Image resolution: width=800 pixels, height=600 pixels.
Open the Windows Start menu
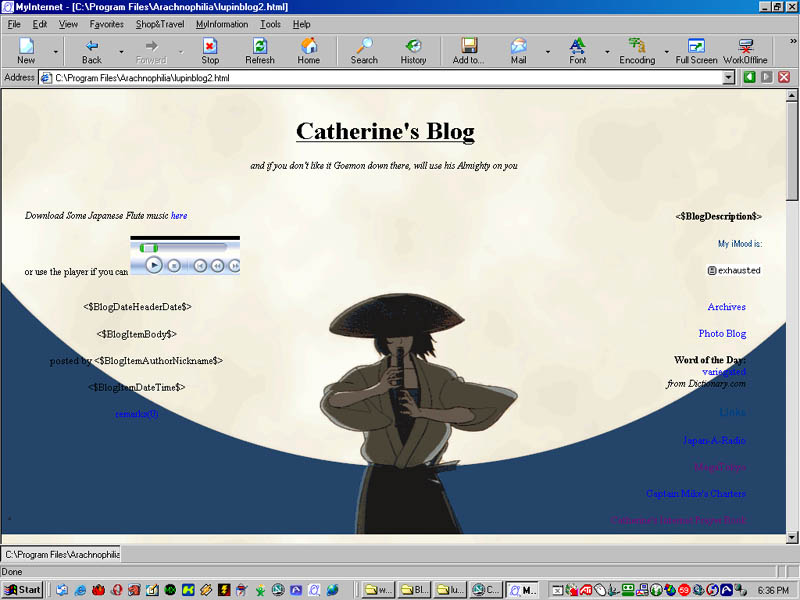22,590
